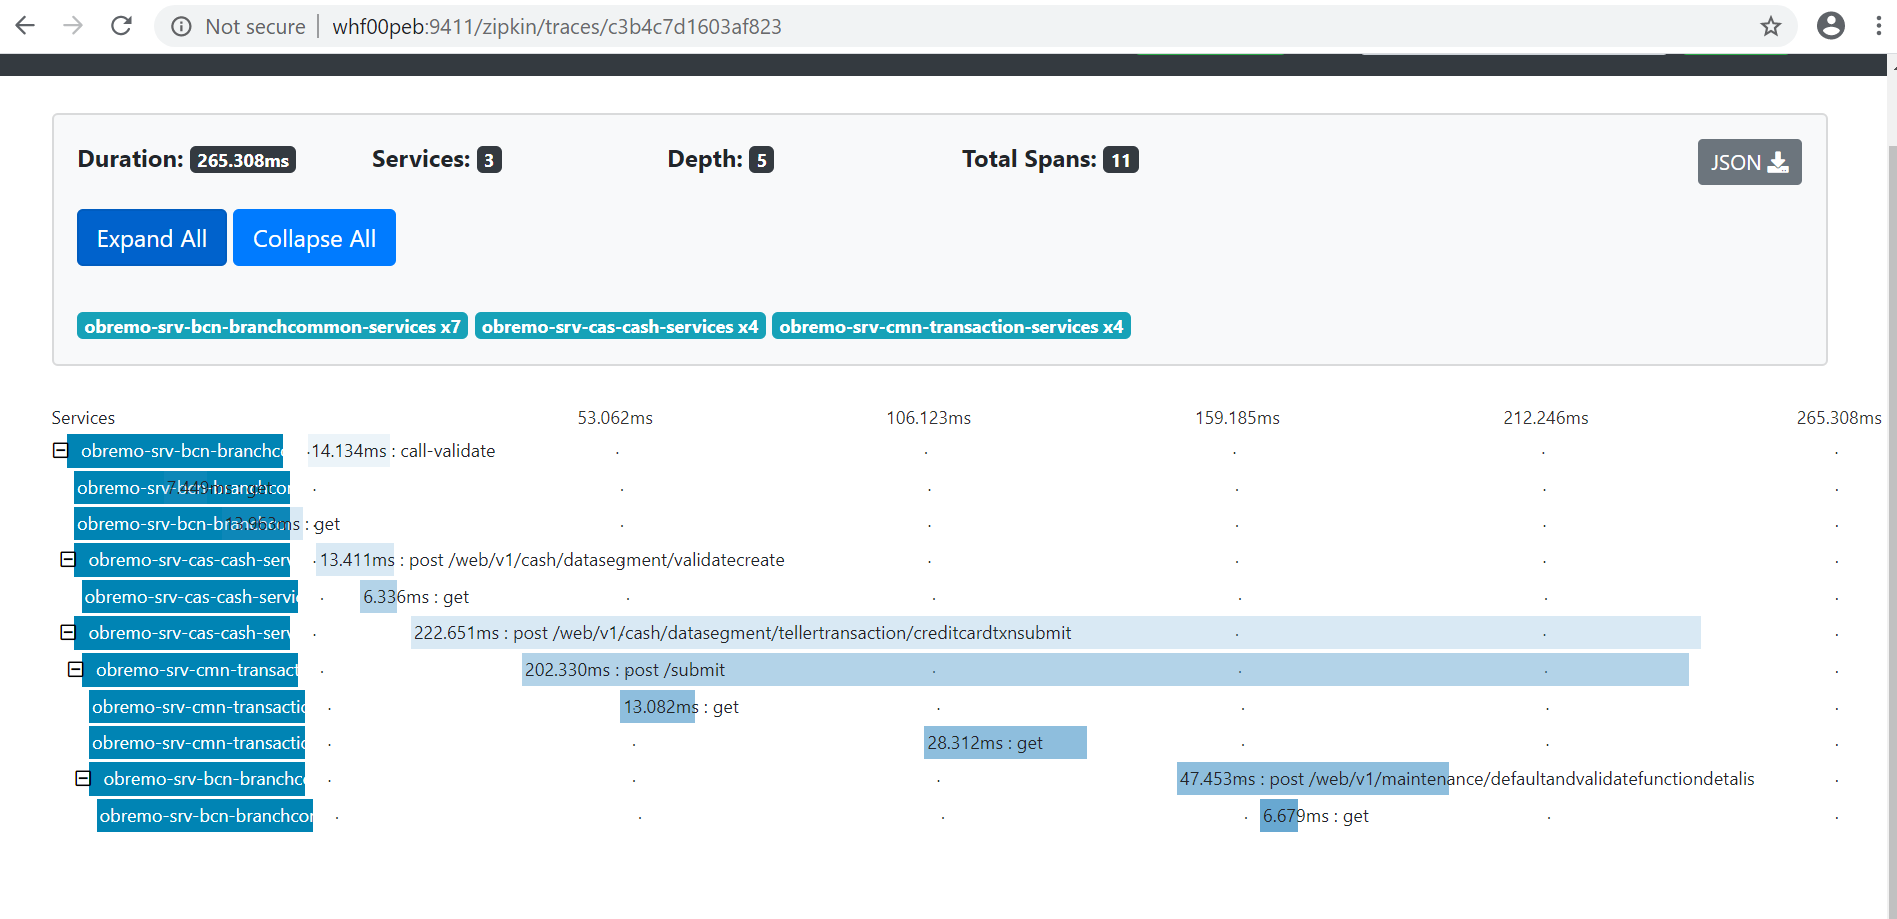This screenshot has width=1897, height=919.
Task: Click the Collapse All button
Action: pos(314,238)
